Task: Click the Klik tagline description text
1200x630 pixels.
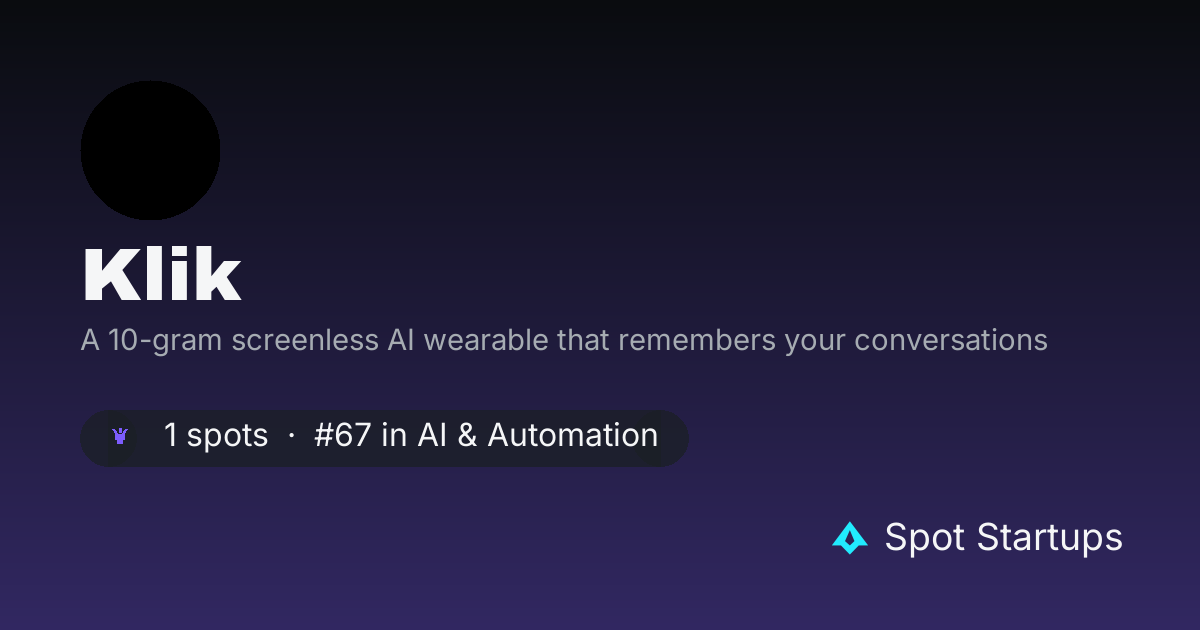Action: [x=564, y=340]
